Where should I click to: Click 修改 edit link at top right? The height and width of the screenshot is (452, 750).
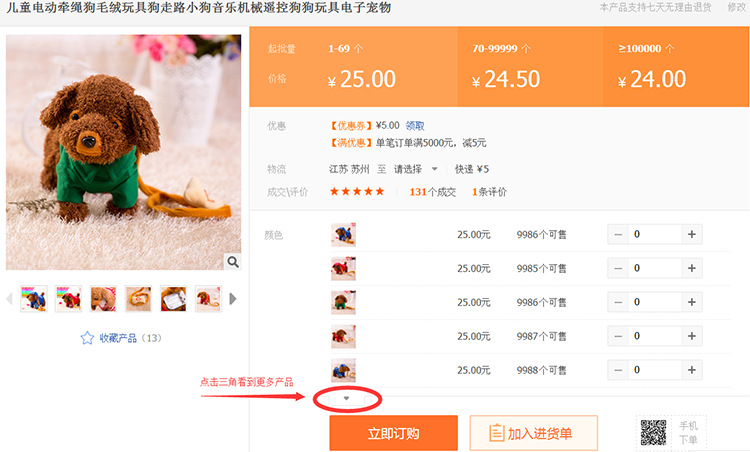(737, 7)
